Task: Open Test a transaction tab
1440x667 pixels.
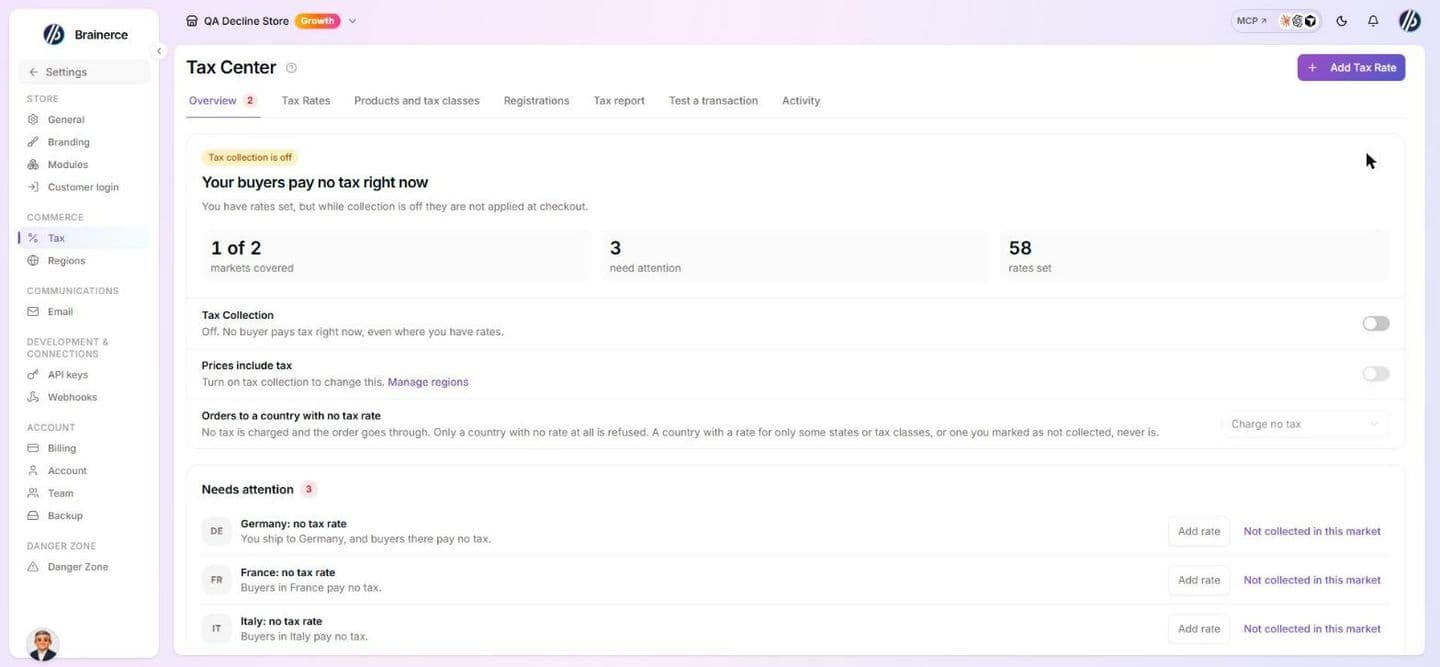Action: coord(714,101)
